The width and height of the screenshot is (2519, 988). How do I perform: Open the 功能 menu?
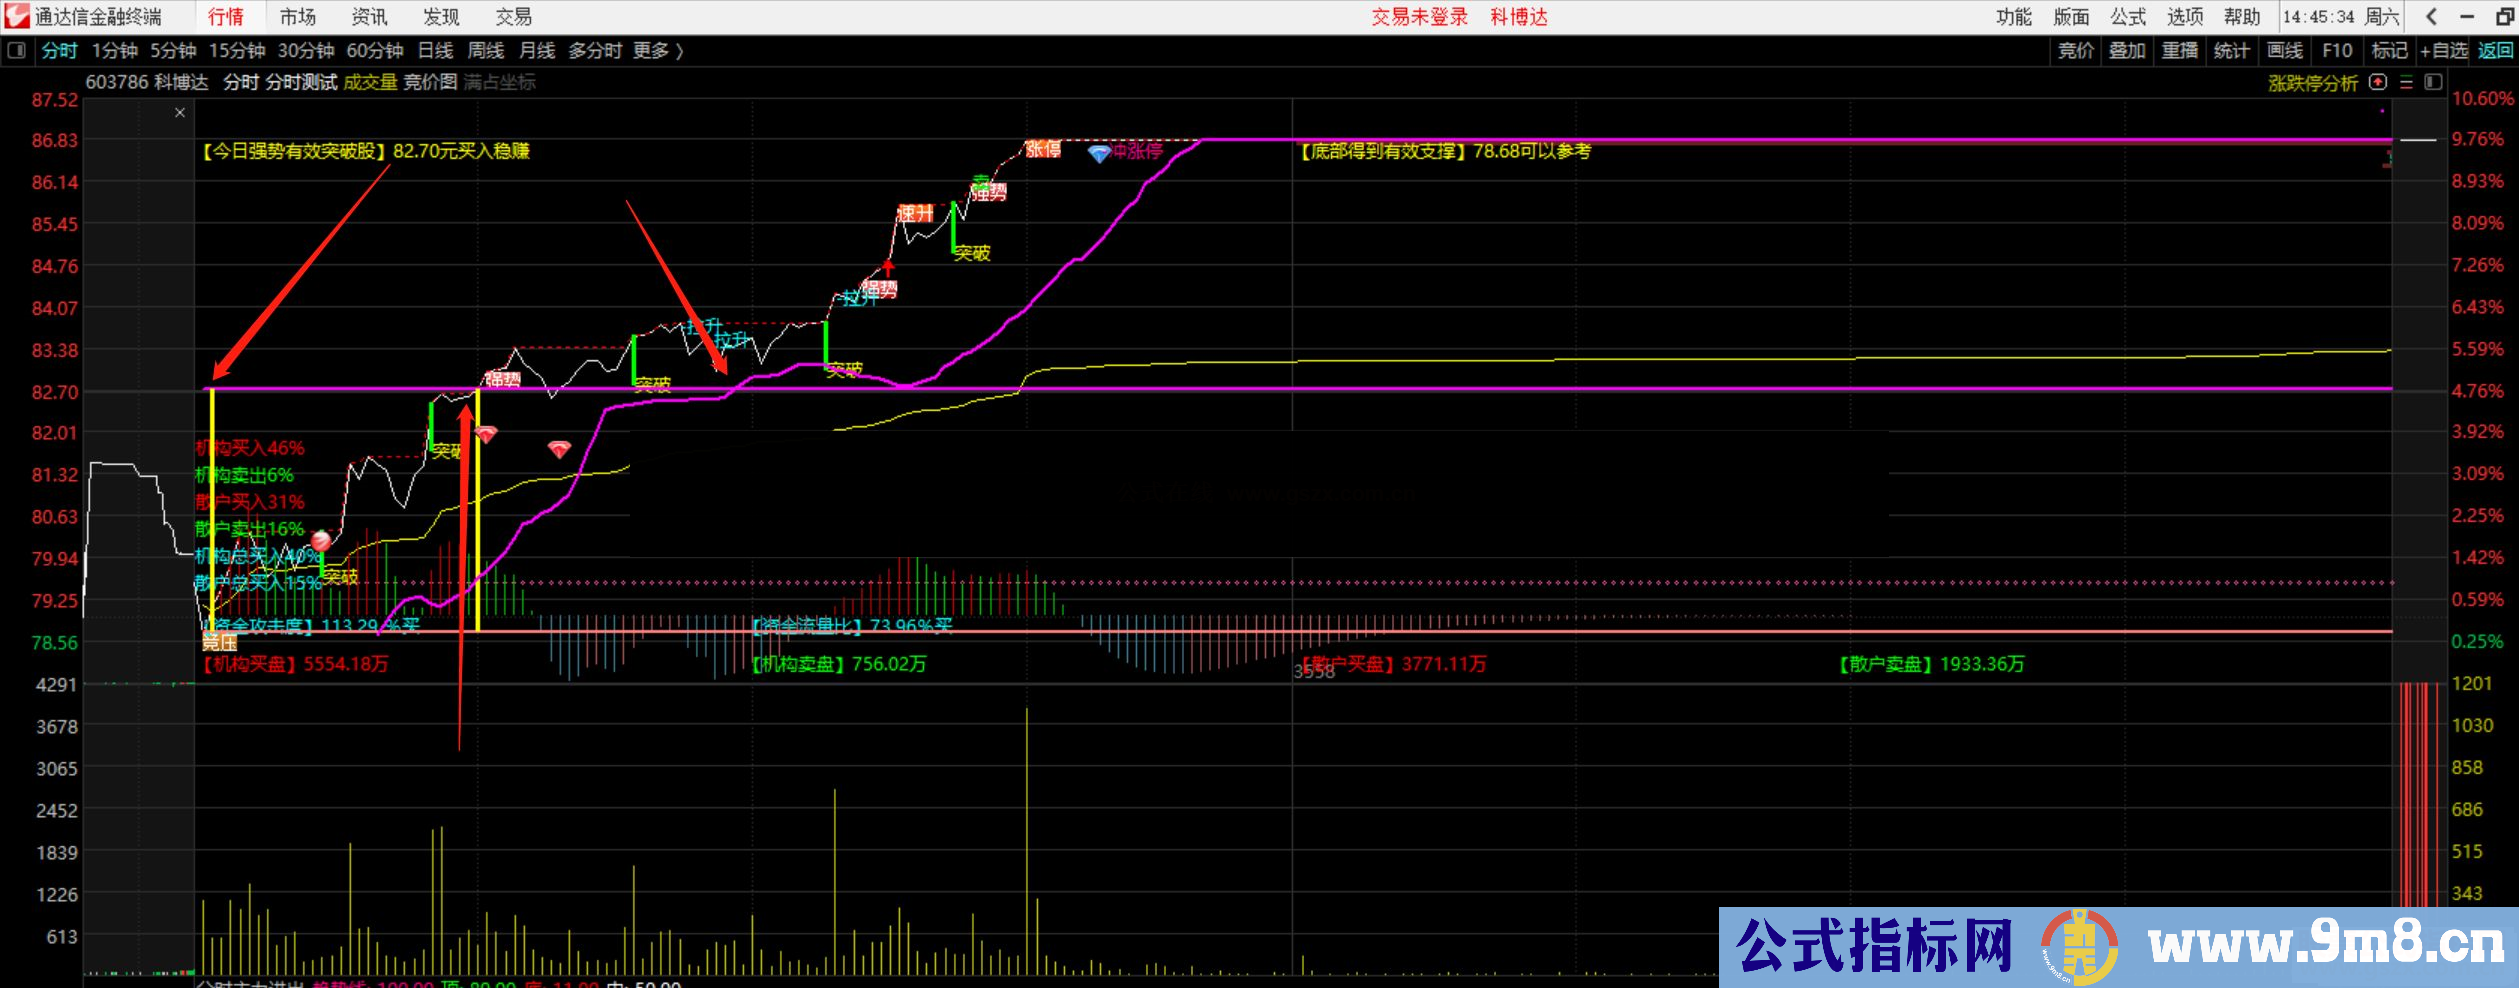point(2014,17)
